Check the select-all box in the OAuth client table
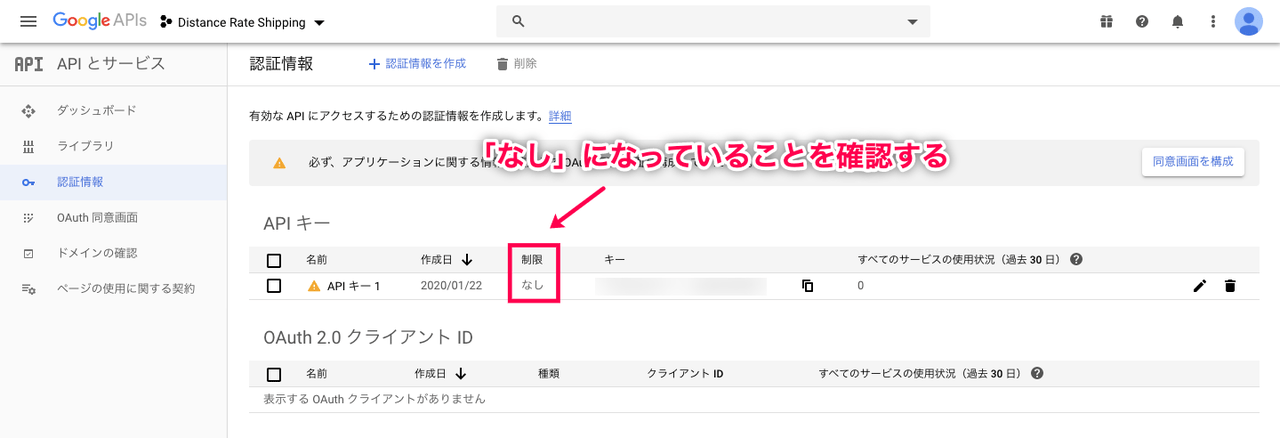1280x438 pixels. click(274, 374)
